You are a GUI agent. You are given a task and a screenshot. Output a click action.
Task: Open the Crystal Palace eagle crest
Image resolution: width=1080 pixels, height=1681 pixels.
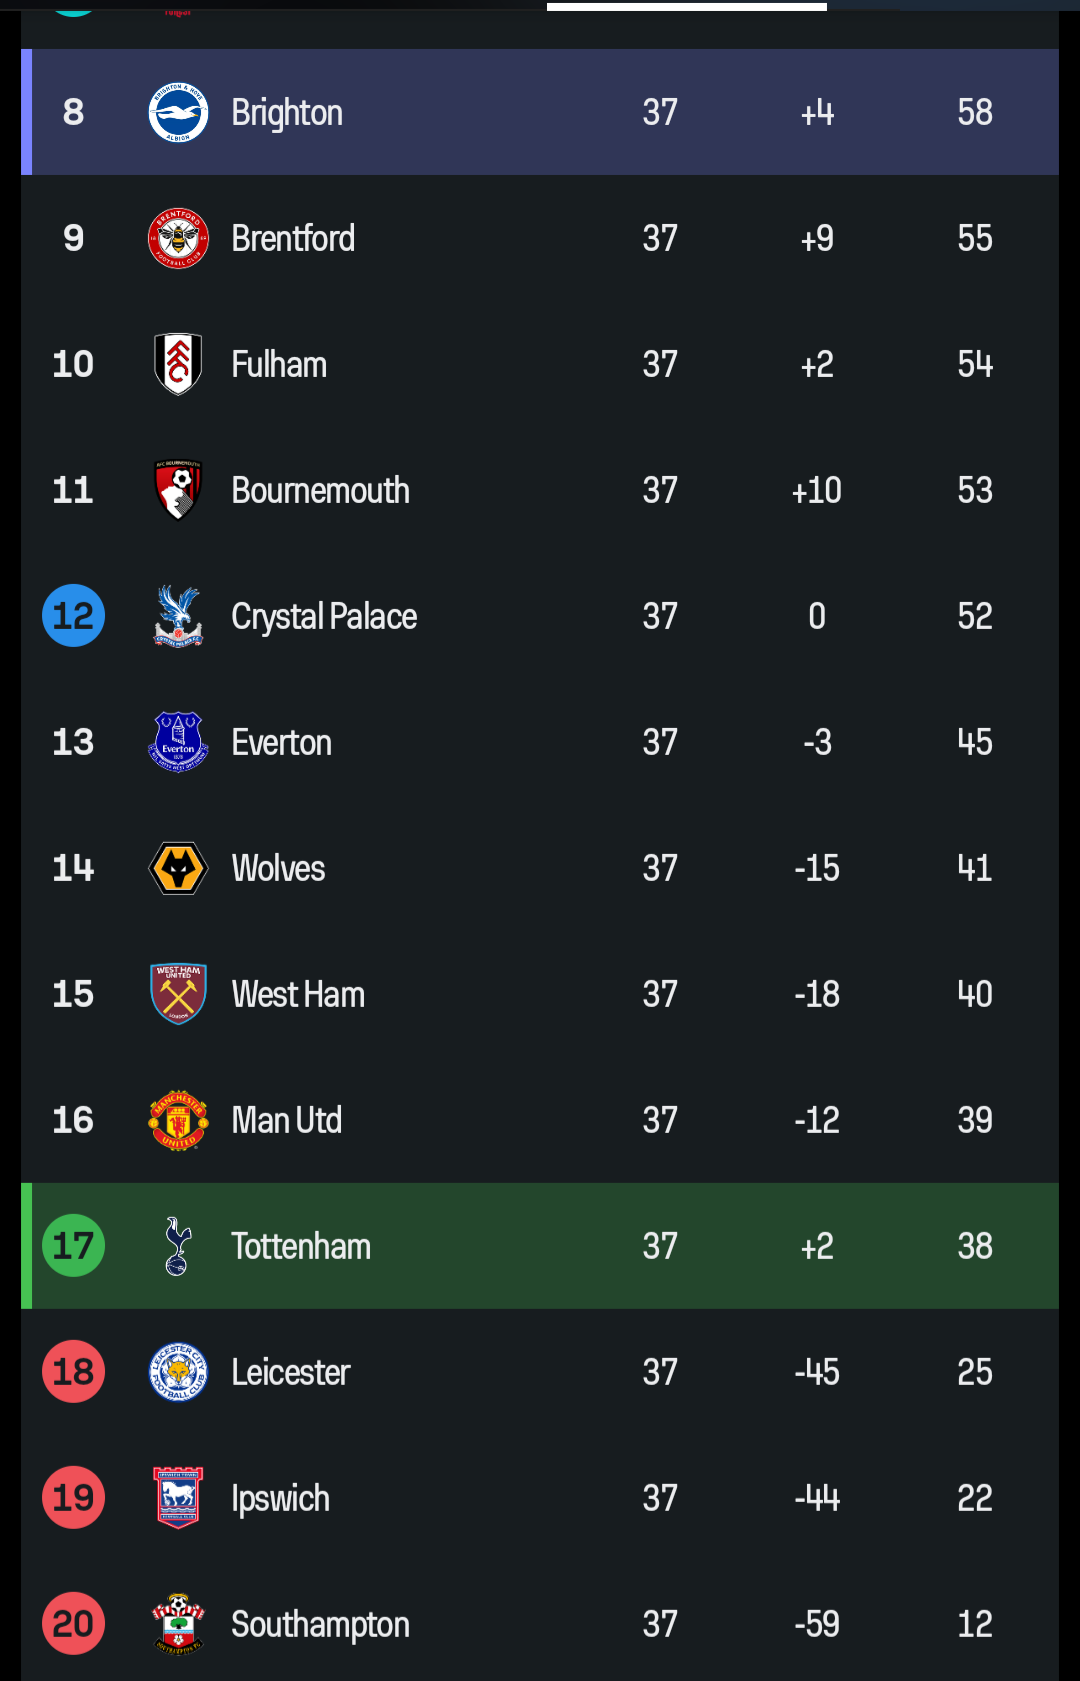coord(178,616)
